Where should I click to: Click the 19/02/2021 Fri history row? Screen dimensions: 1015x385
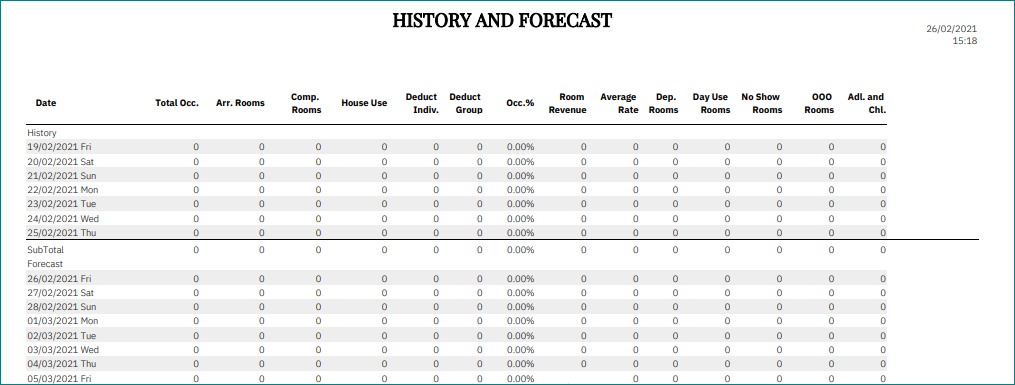click(456, 147)
